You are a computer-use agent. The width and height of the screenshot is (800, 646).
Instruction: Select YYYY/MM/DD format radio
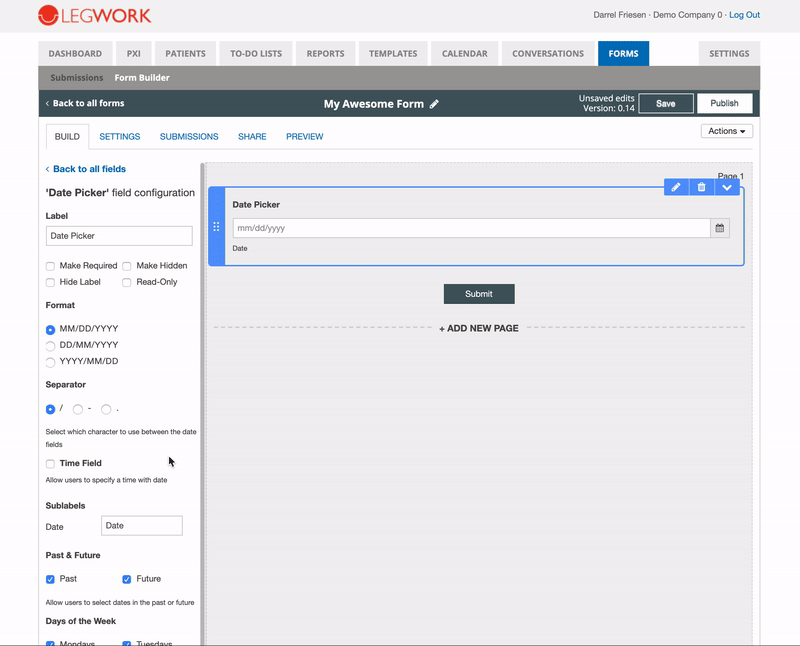tap(50, 362)
